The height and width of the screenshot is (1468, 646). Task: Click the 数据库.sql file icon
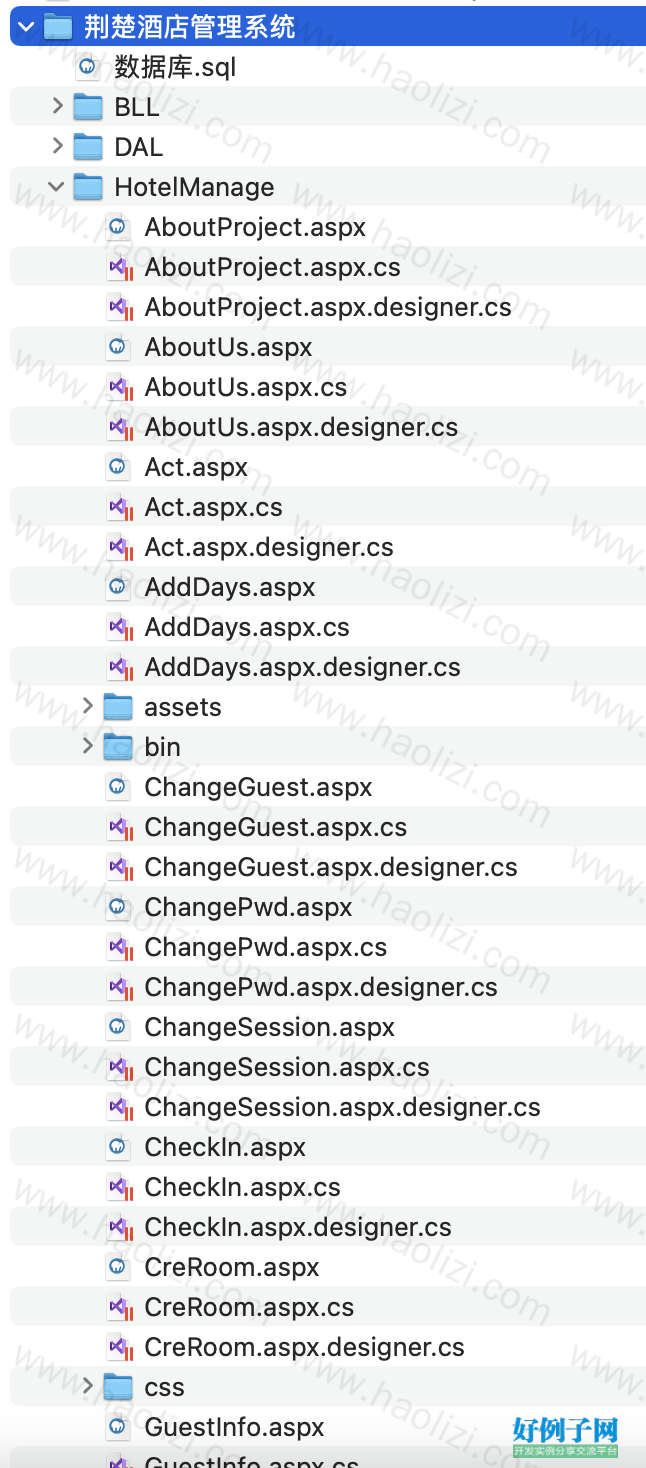pyautogui.click(x=88, y=67)
